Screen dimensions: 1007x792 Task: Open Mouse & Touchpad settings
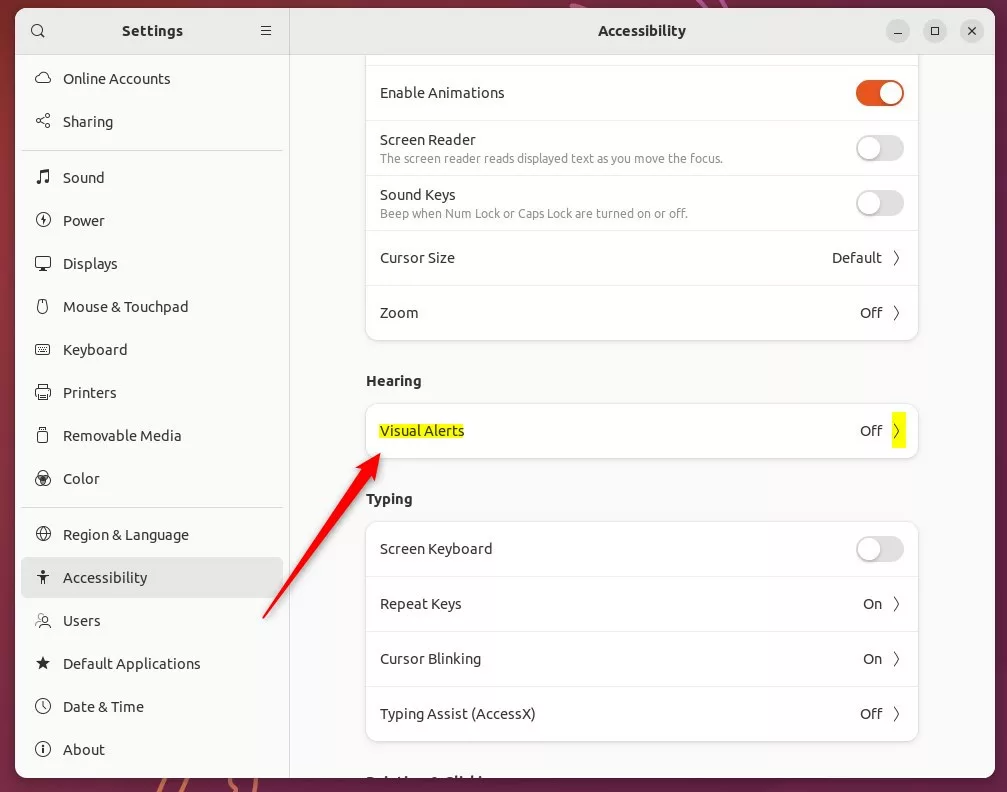click(152, 306)
